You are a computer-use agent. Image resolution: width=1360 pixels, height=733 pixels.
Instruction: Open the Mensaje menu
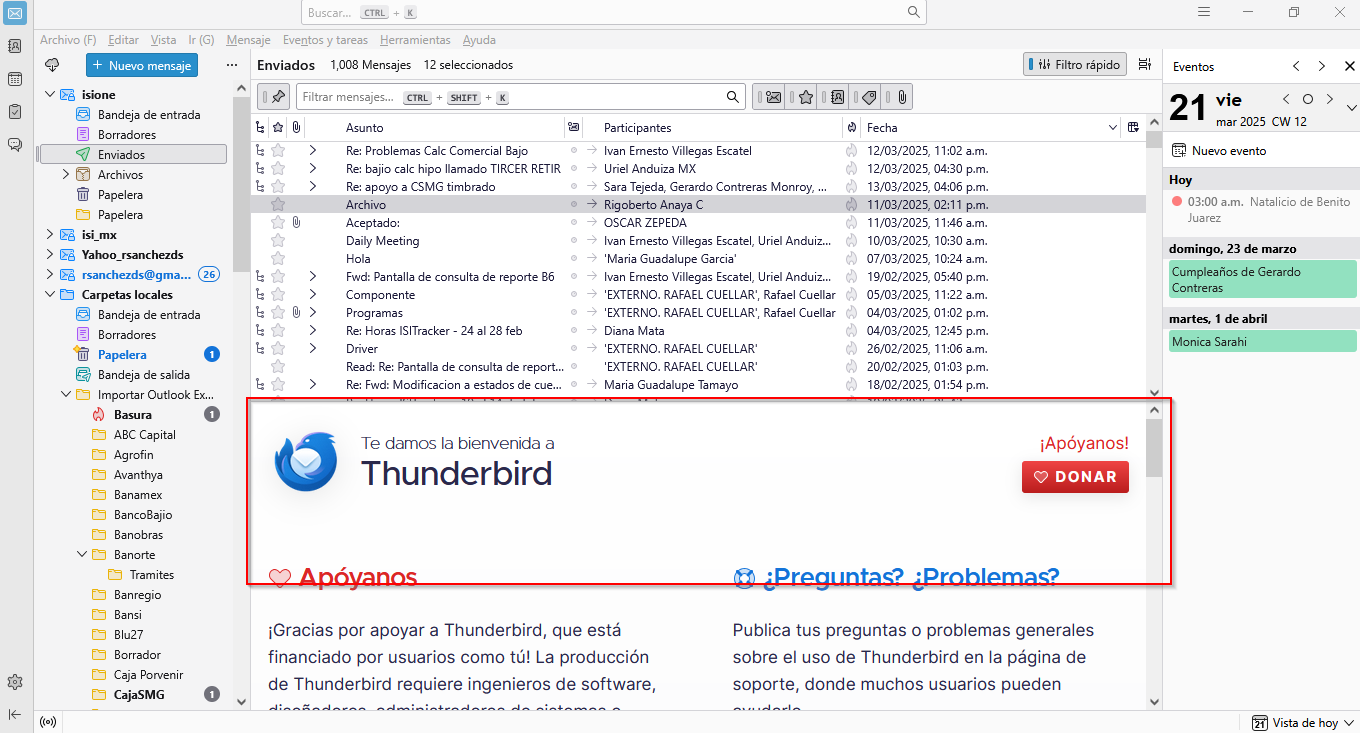pyautogui.click(x=248, y=40)
